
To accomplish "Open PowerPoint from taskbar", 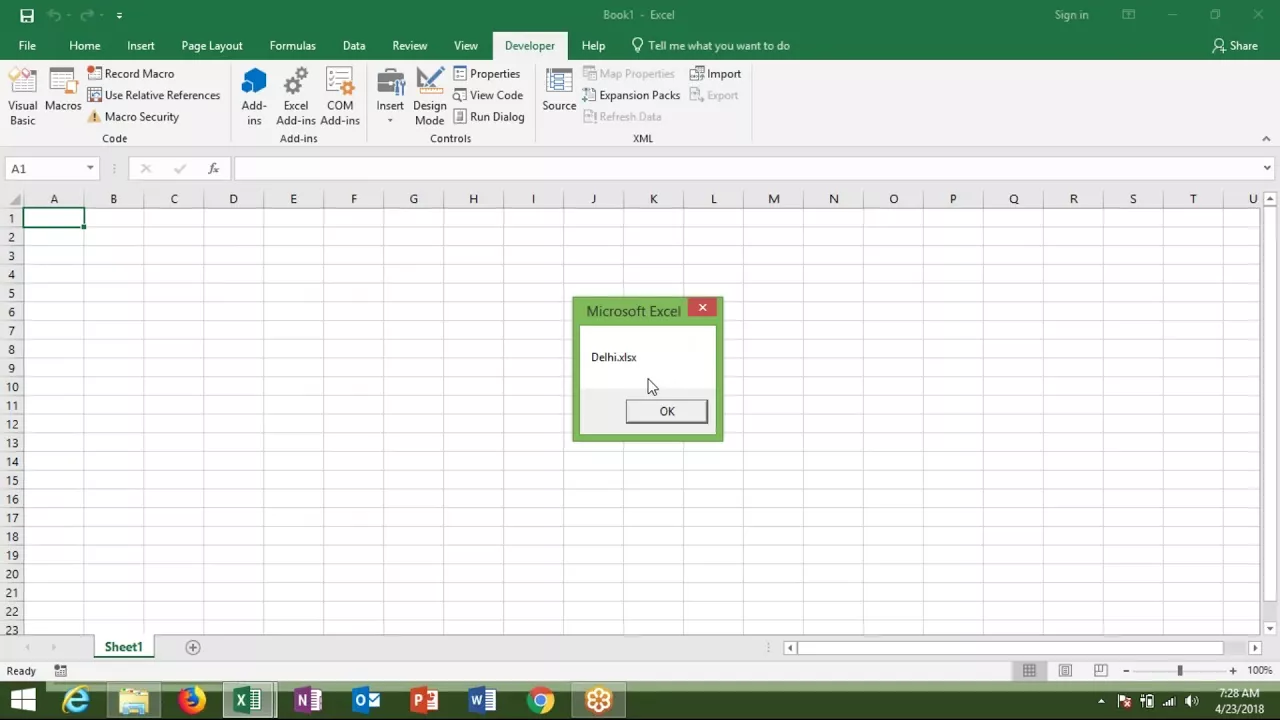I will (424, 700).
